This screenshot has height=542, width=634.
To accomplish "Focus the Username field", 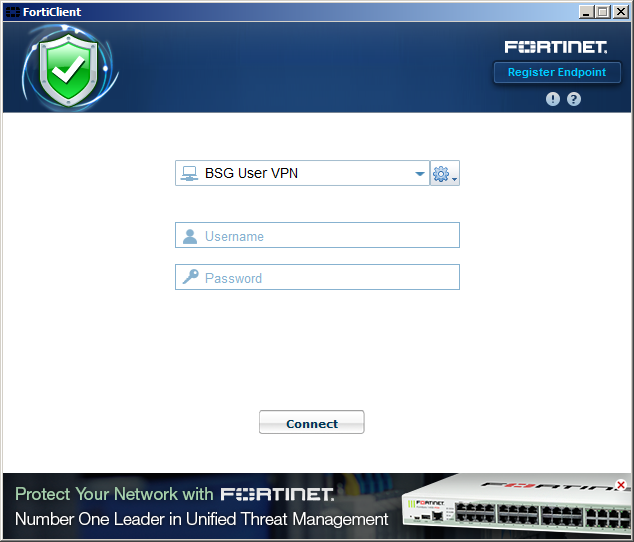I will (x=317, y=235).
